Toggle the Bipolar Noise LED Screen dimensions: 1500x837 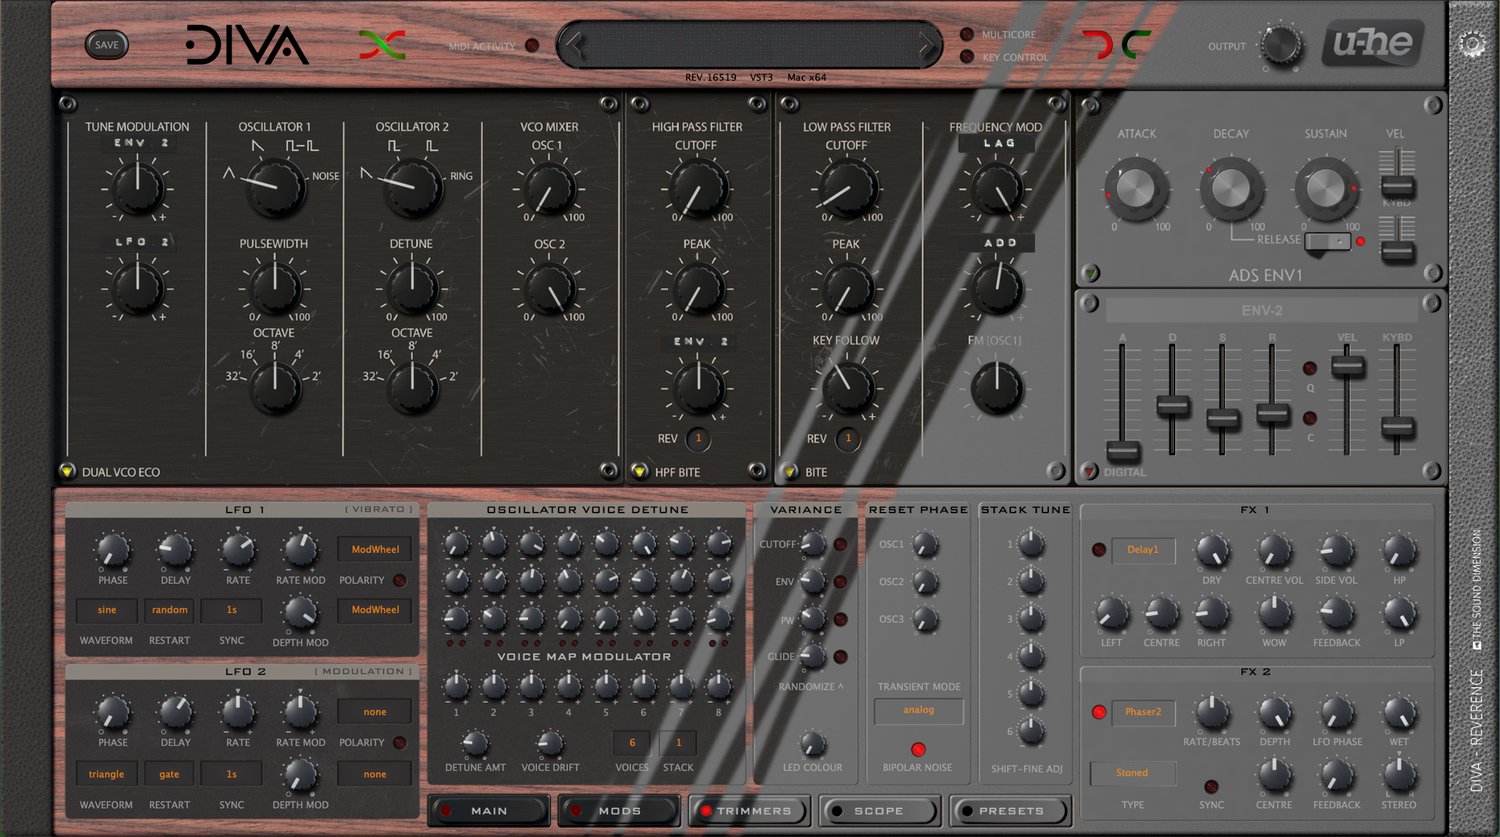[918, 749]
